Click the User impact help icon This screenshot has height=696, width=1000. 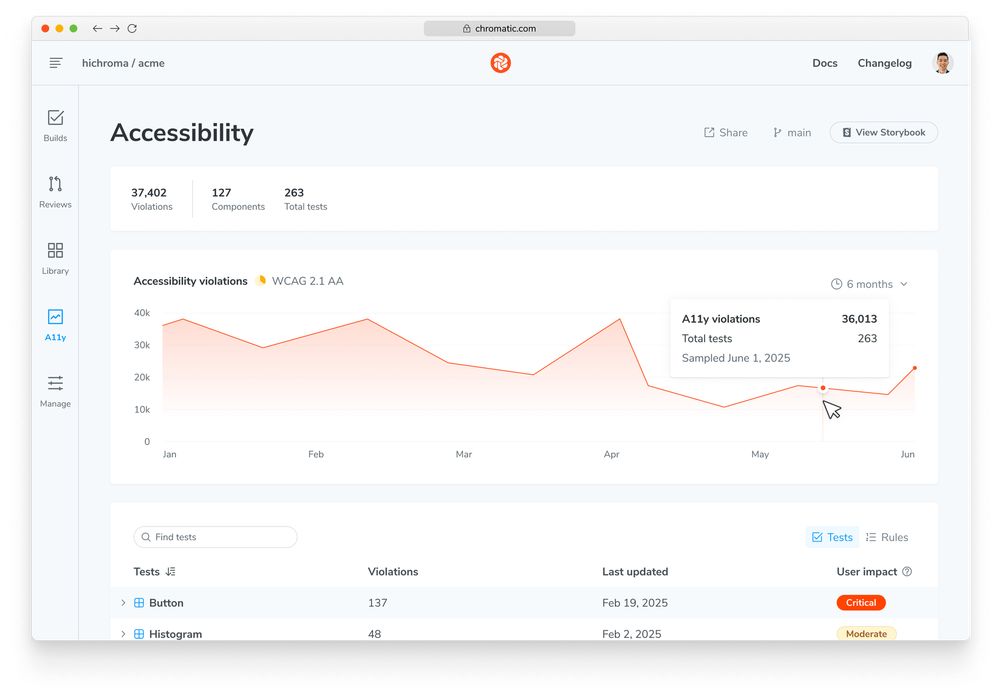coord(907,572)
